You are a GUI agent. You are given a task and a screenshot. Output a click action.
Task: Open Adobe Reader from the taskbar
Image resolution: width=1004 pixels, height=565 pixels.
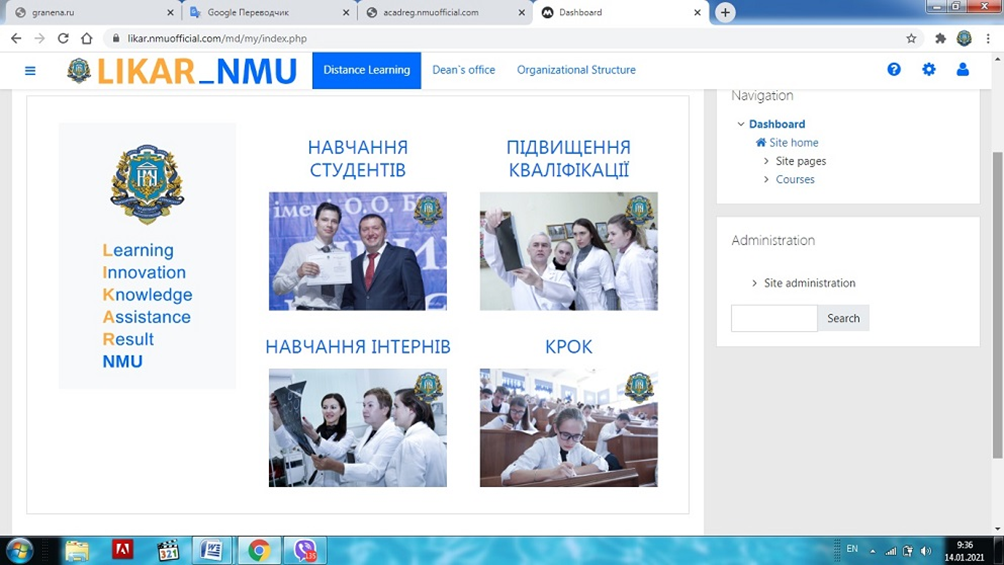tap(123, 550)
